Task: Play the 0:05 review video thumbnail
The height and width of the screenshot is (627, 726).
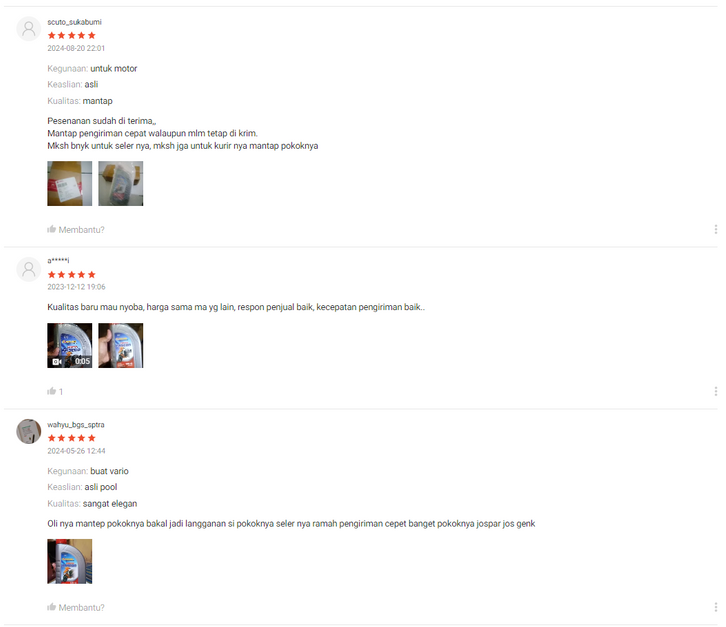Action: tap(69, 345)
